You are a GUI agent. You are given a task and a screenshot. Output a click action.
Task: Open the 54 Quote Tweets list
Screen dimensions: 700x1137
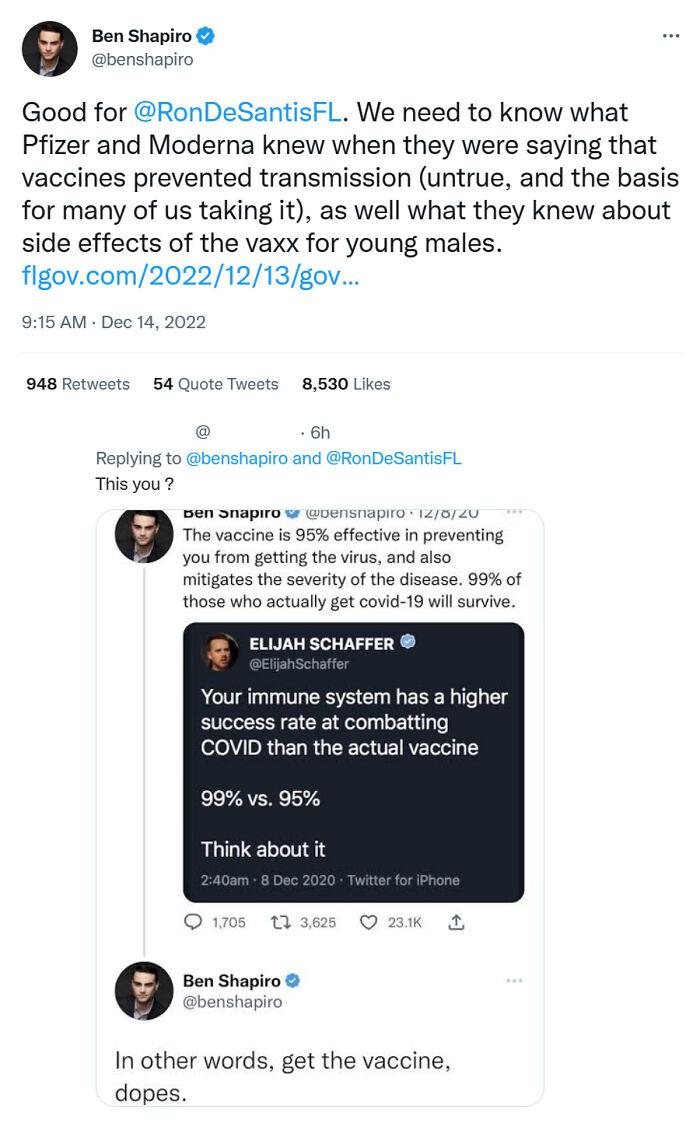coord(217,383)
